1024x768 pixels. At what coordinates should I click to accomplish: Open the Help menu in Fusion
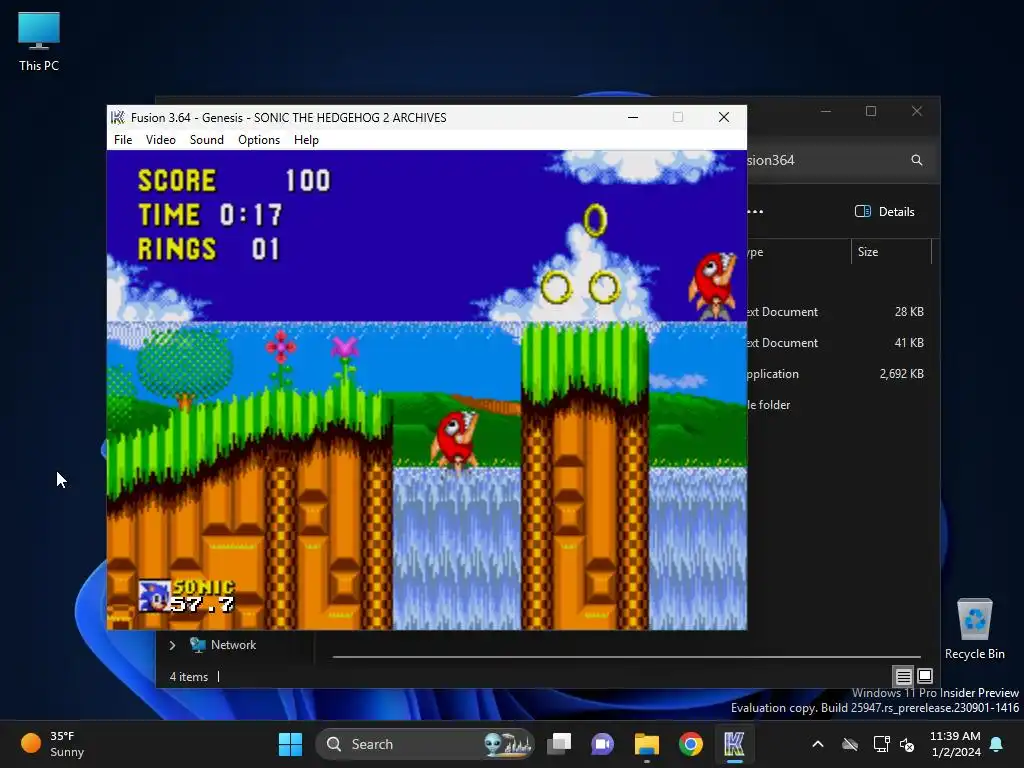click(306, 140)
